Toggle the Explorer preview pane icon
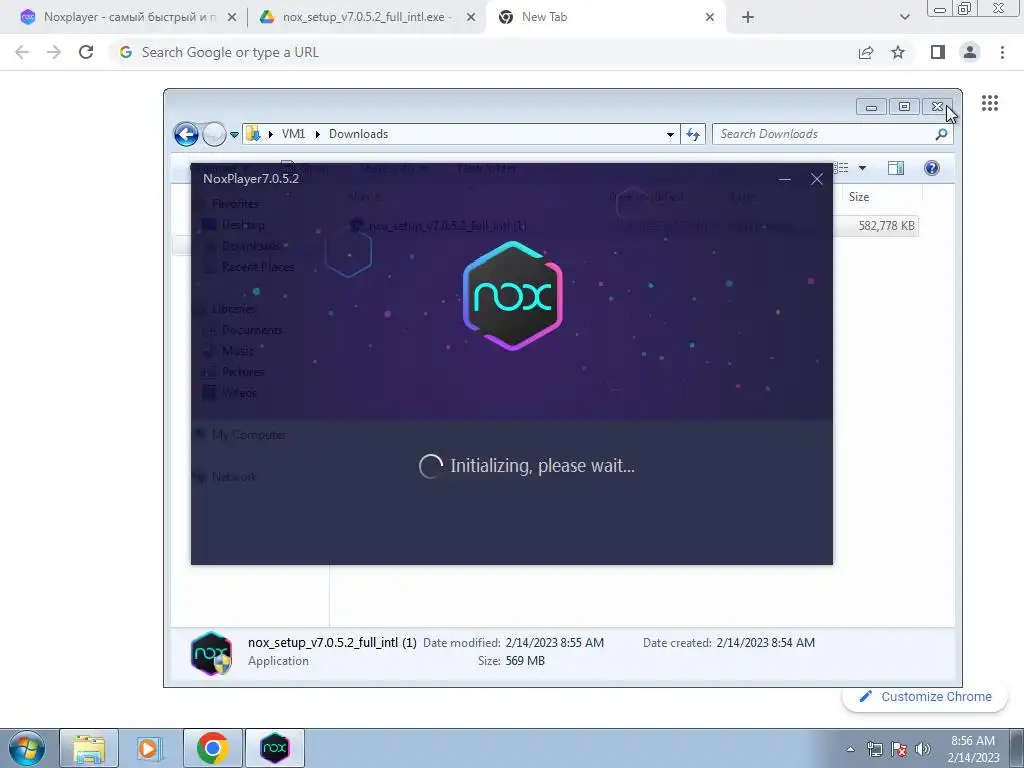Viewport: 1024px width, 768px height. (896, 168)
